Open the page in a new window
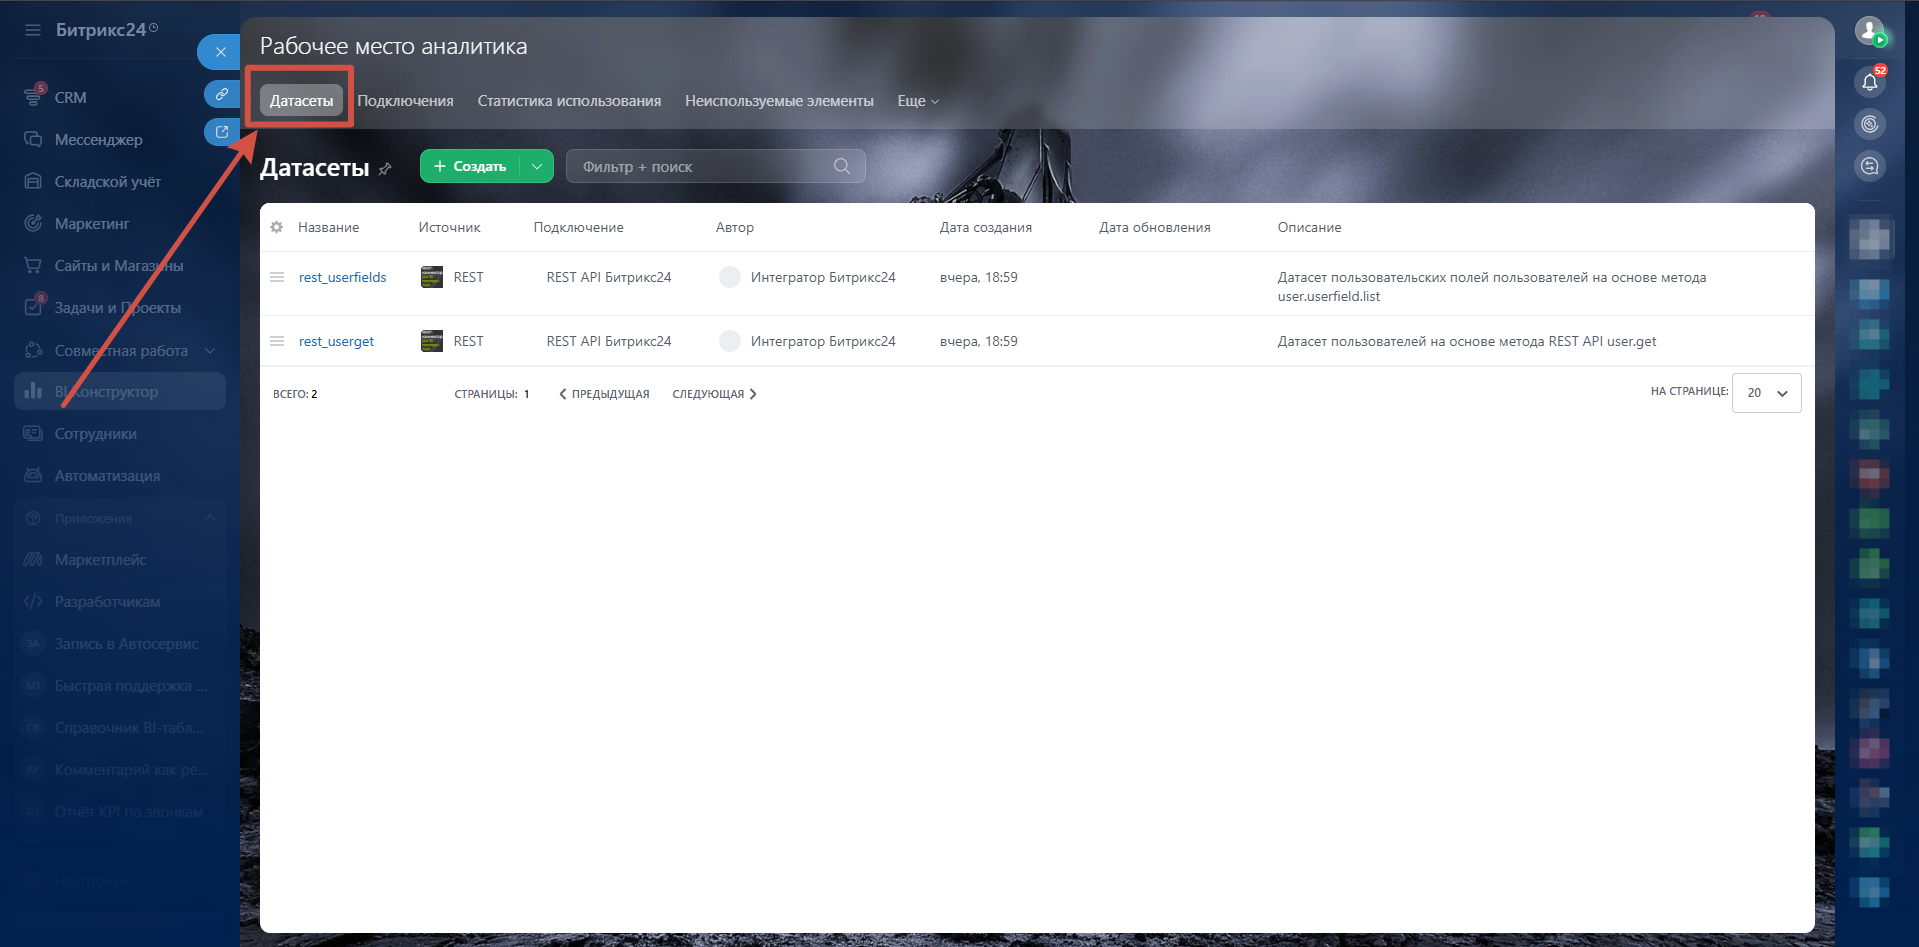Screen dimensions: 1919x947 [x=221, y=132]
